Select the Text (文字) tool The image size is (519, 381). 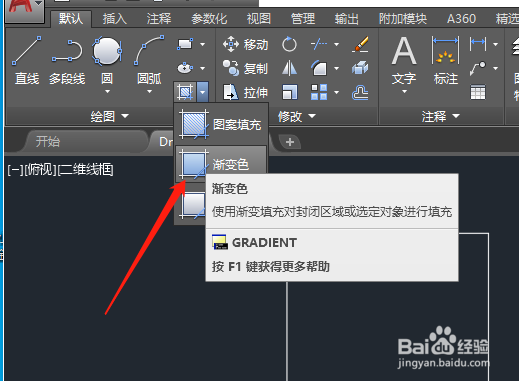coord(404,61)
